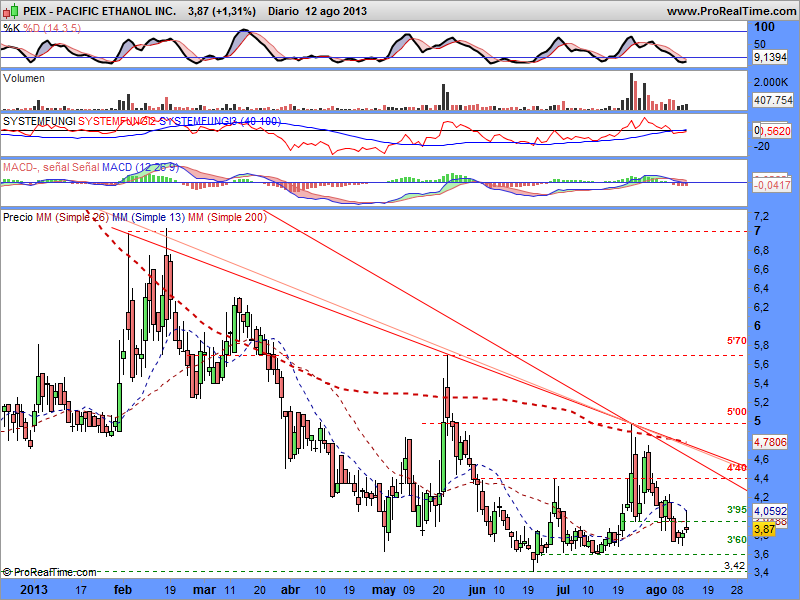Click the ago month label
Viewport: 800px width, 600px height.
[657, 590]
